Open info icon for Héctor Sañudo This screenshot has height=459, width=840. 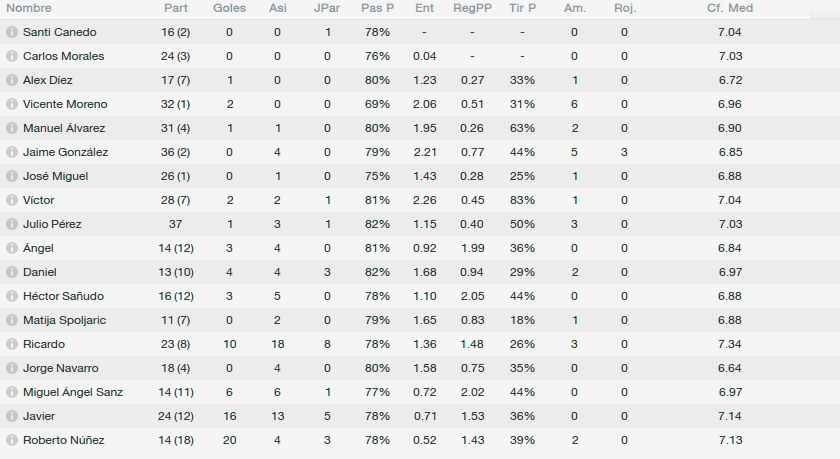coord(12,296)
